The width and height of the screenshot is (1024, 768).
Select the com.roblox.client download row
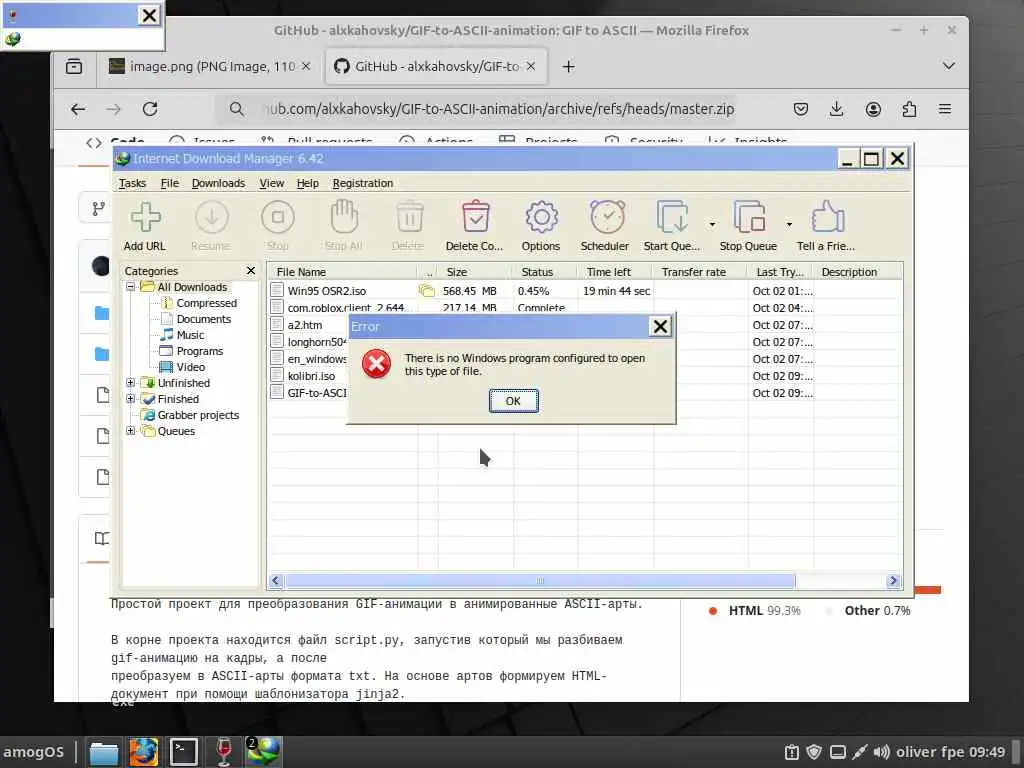586,308
